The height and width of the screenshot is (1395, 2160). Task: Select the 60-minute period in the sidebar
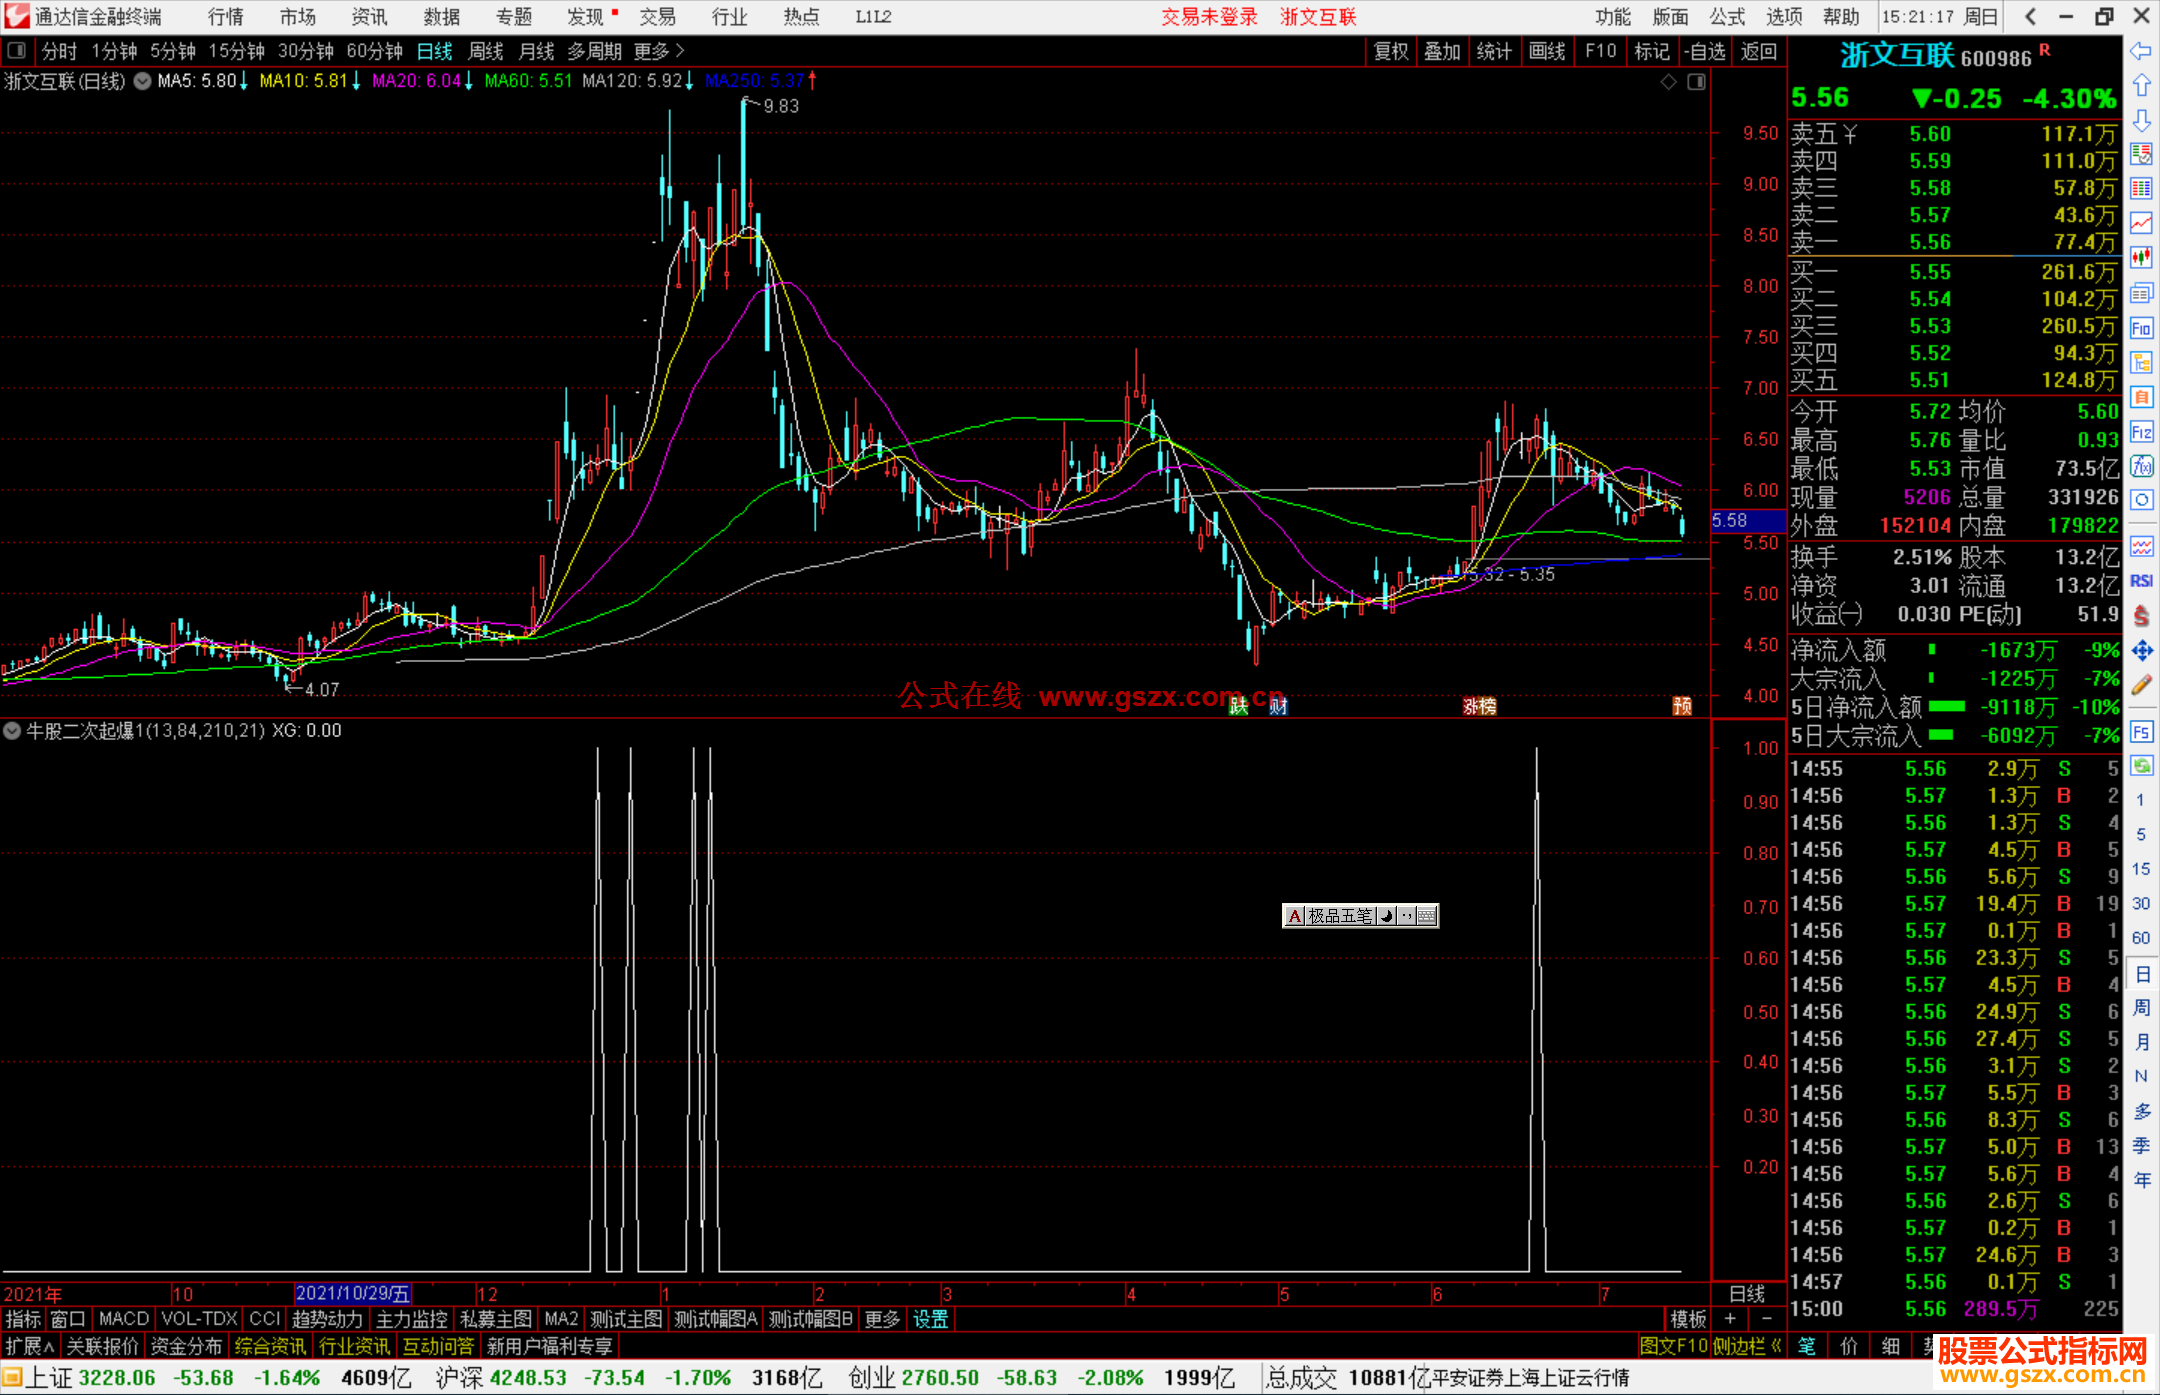coord(2141,938)
